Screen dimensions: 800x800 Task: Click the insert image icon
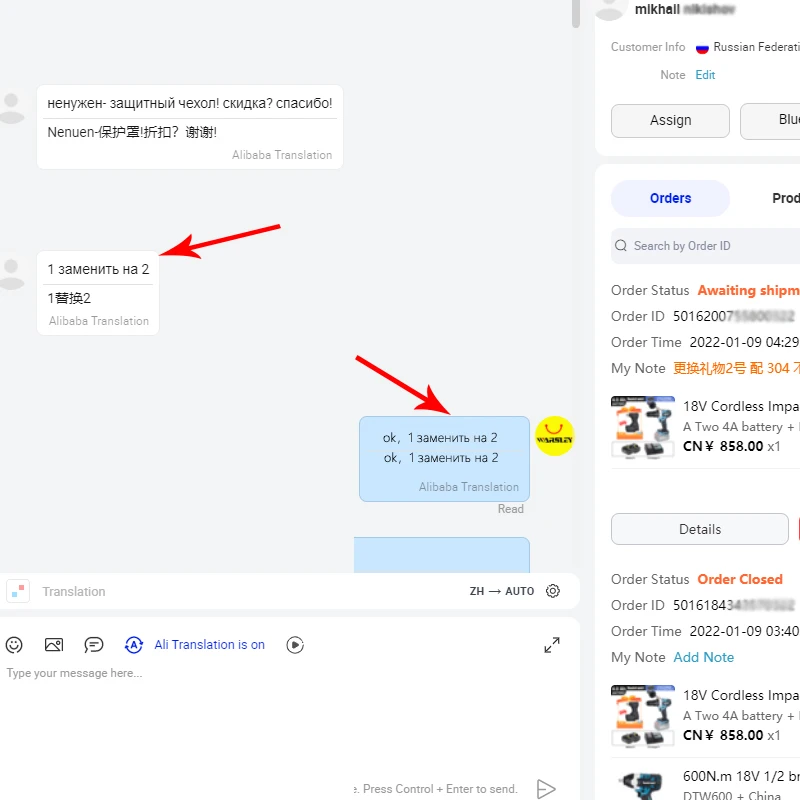click(x=54, y=645)
